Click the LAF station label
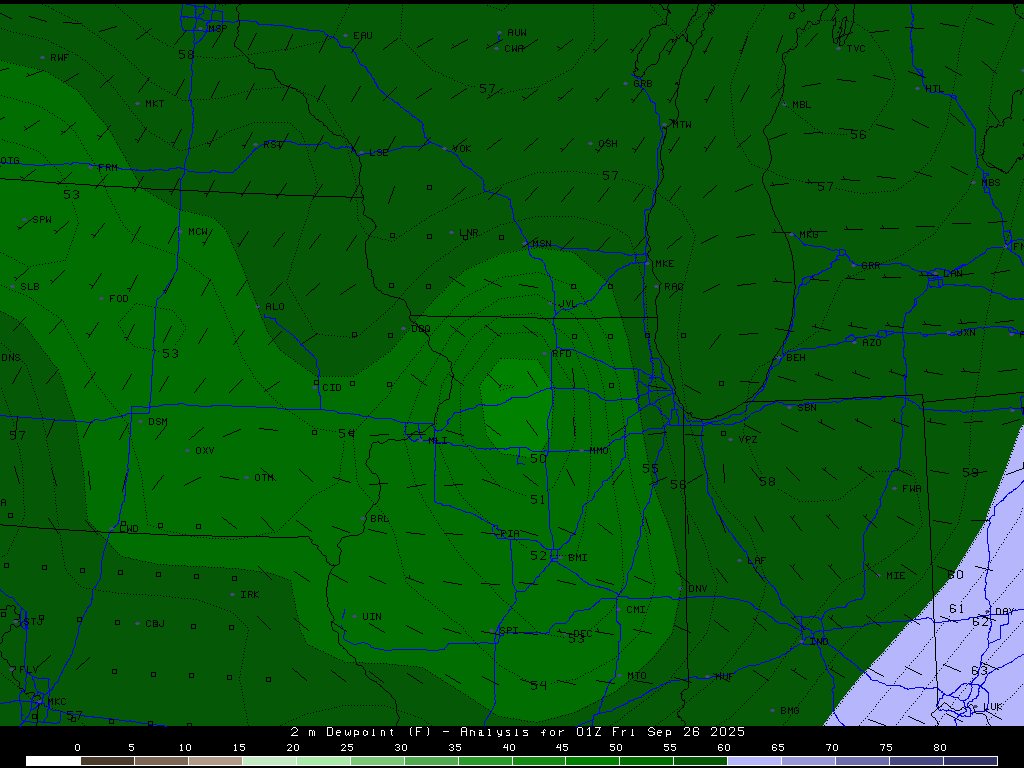 (756, 560)
